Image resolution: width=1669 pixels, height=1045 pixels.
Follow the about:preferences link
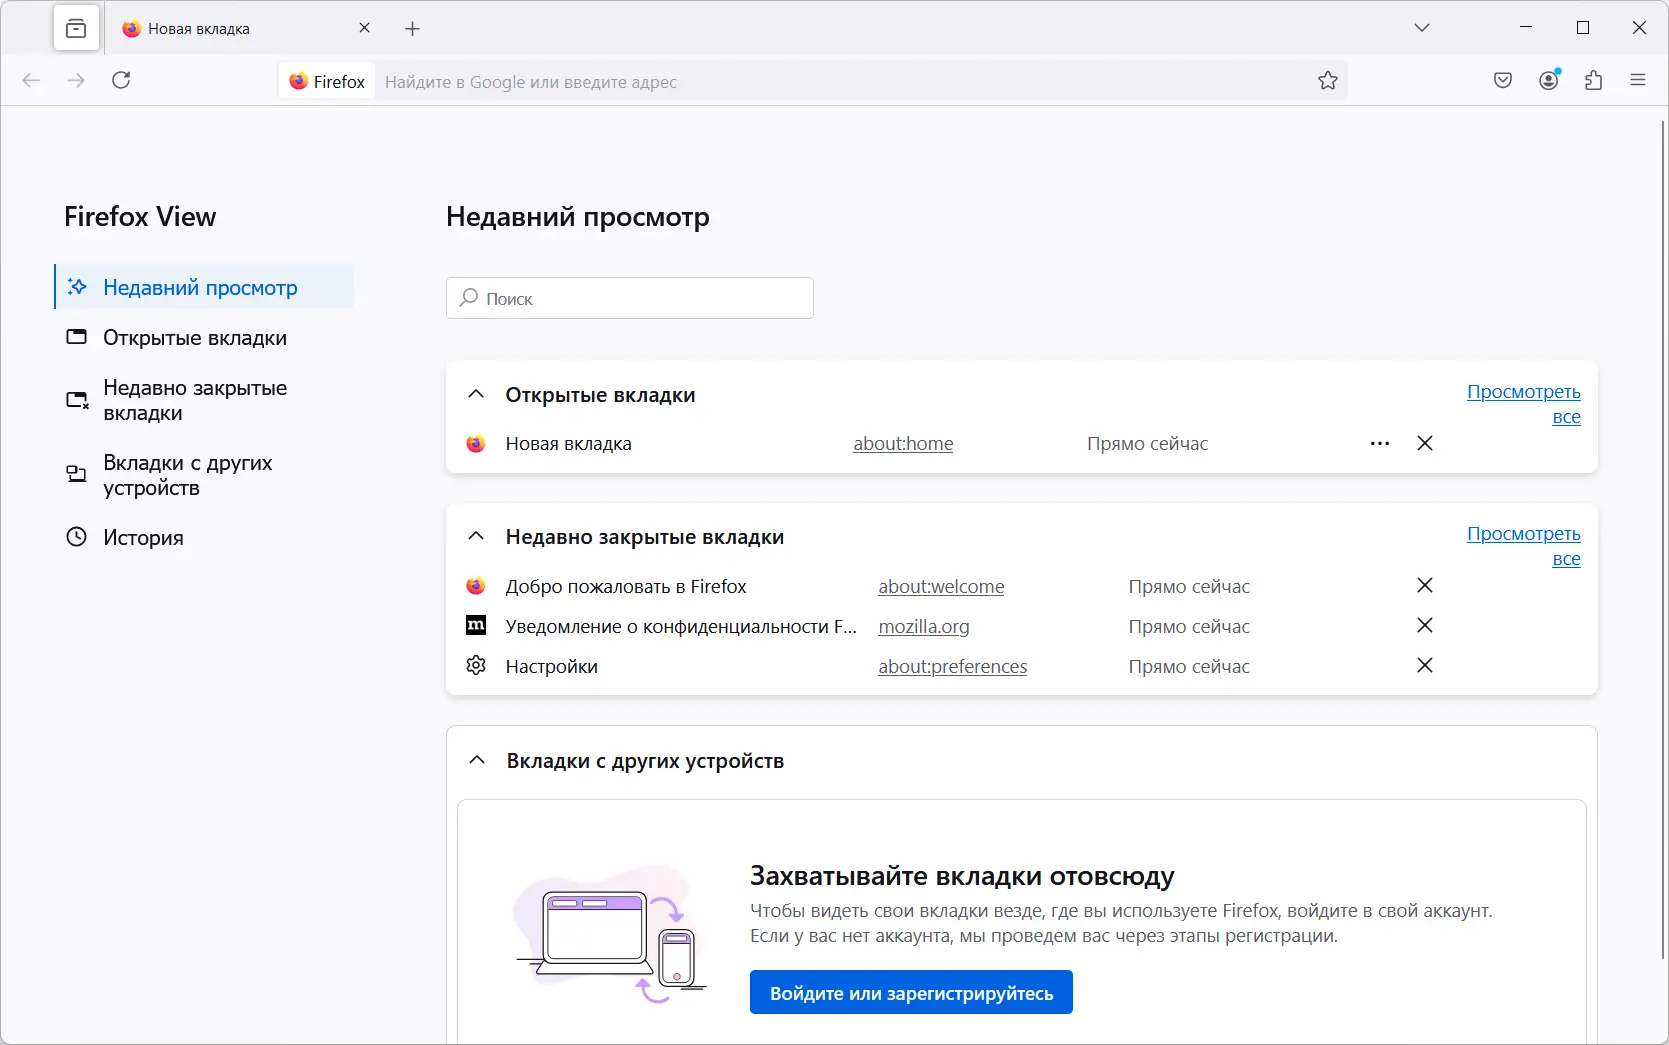tap(952, 666)
